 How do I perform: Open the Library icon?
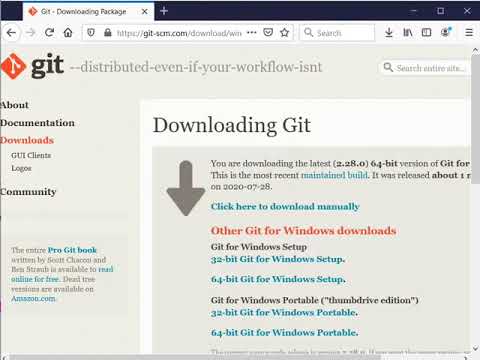tap(408, 33)
